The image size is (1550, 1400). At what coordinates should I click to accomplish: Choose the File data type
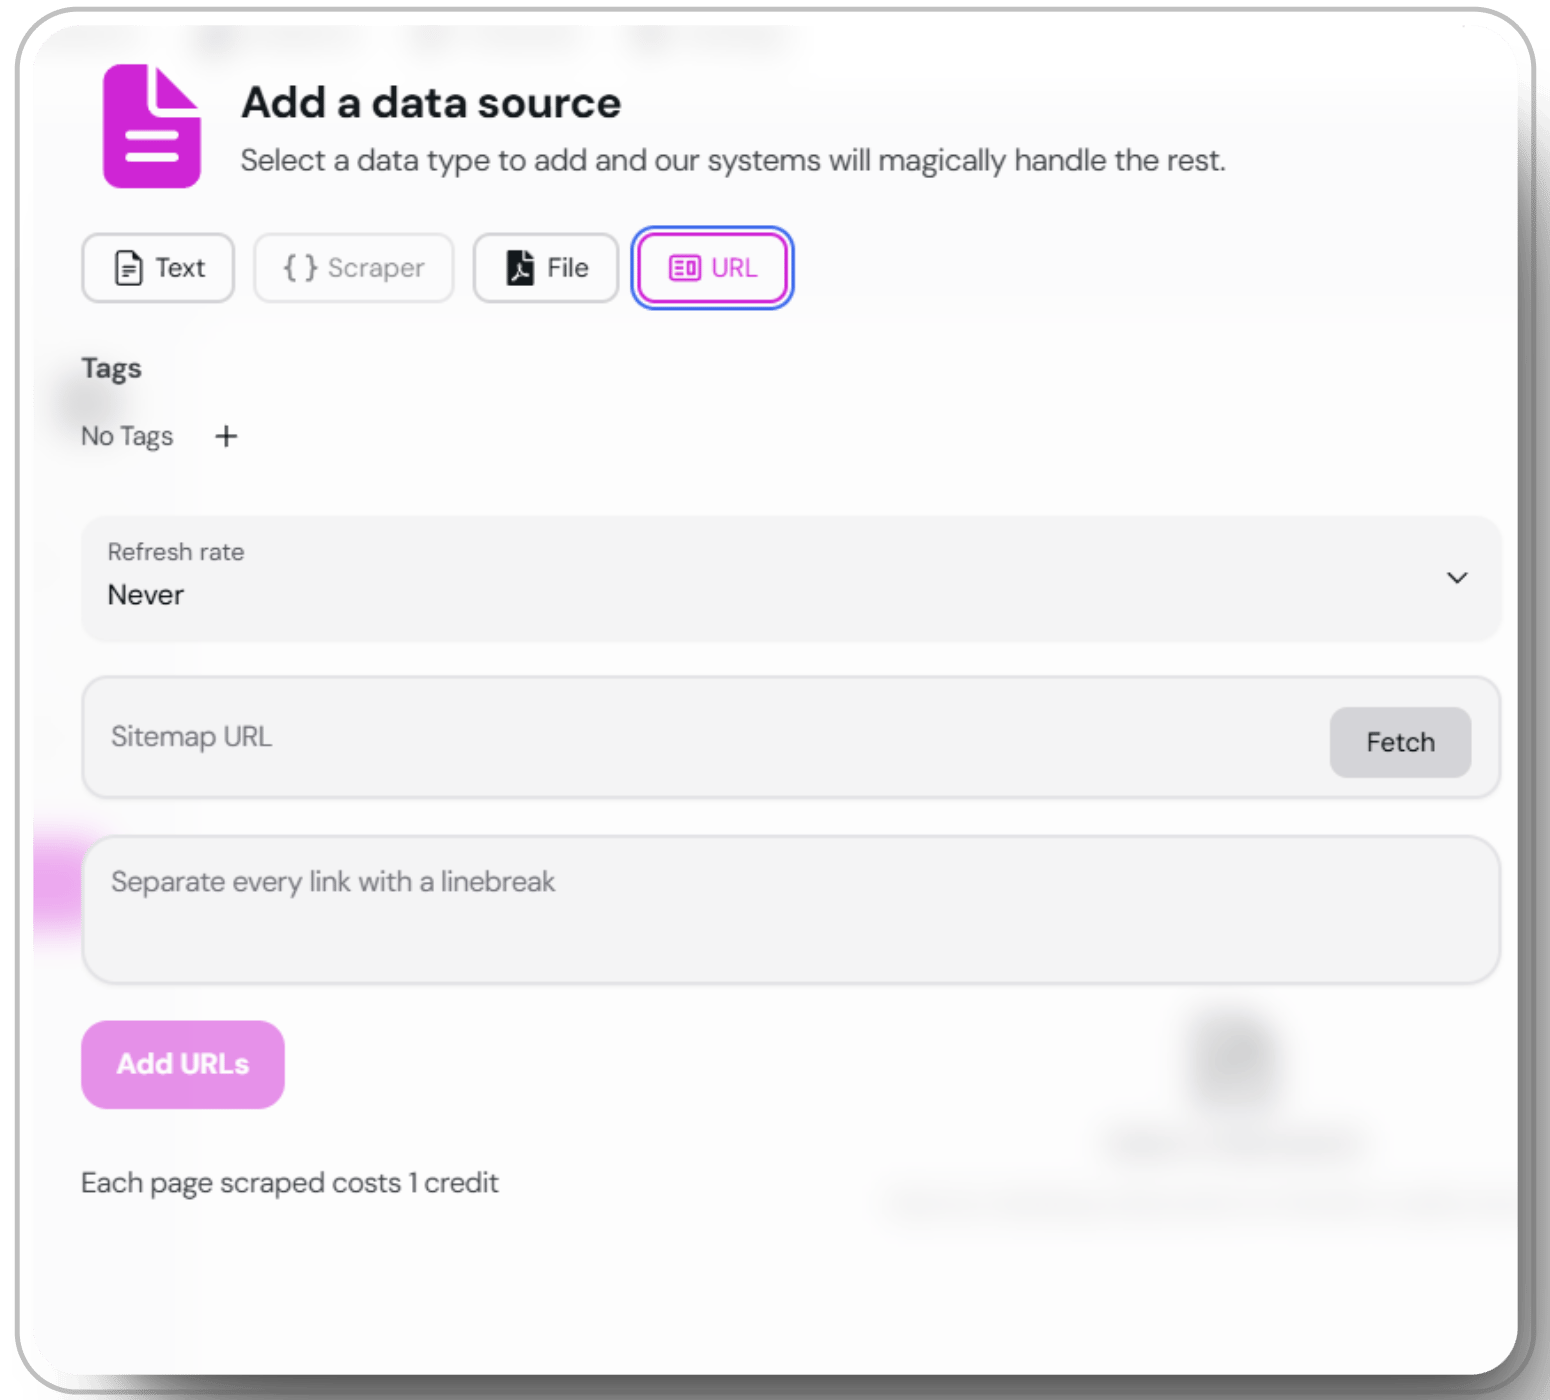[546, 268]
